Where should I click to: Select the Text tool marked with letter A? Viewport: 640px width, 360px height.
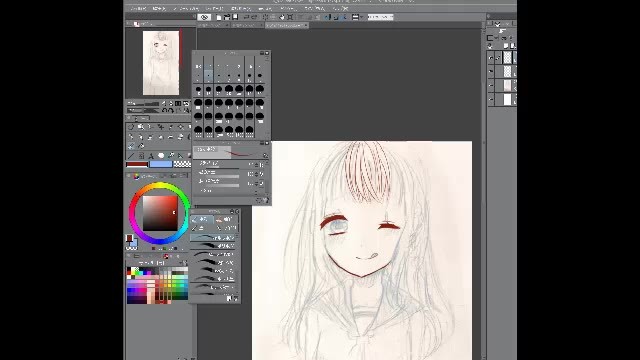point(151,156)
